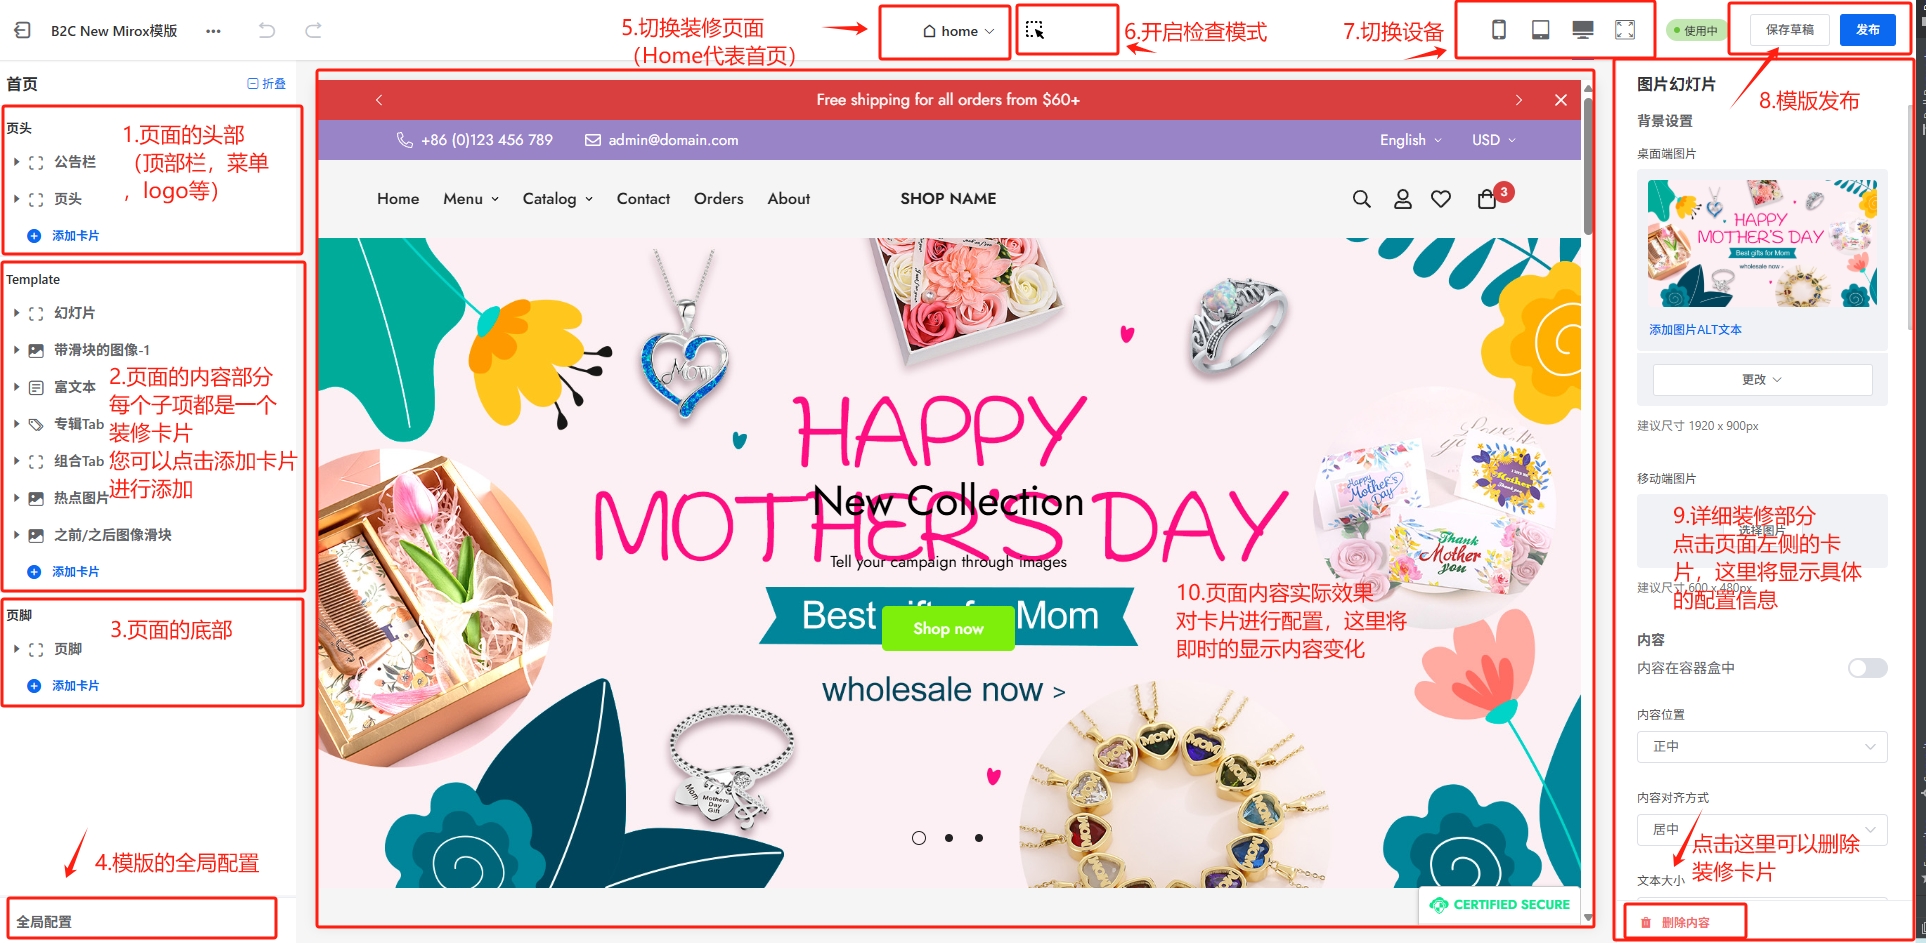Toggle 内容在容器盒中 switch
This screenshot has width=1926, height=943.
pyautogui.click(x=1867, y=668)
